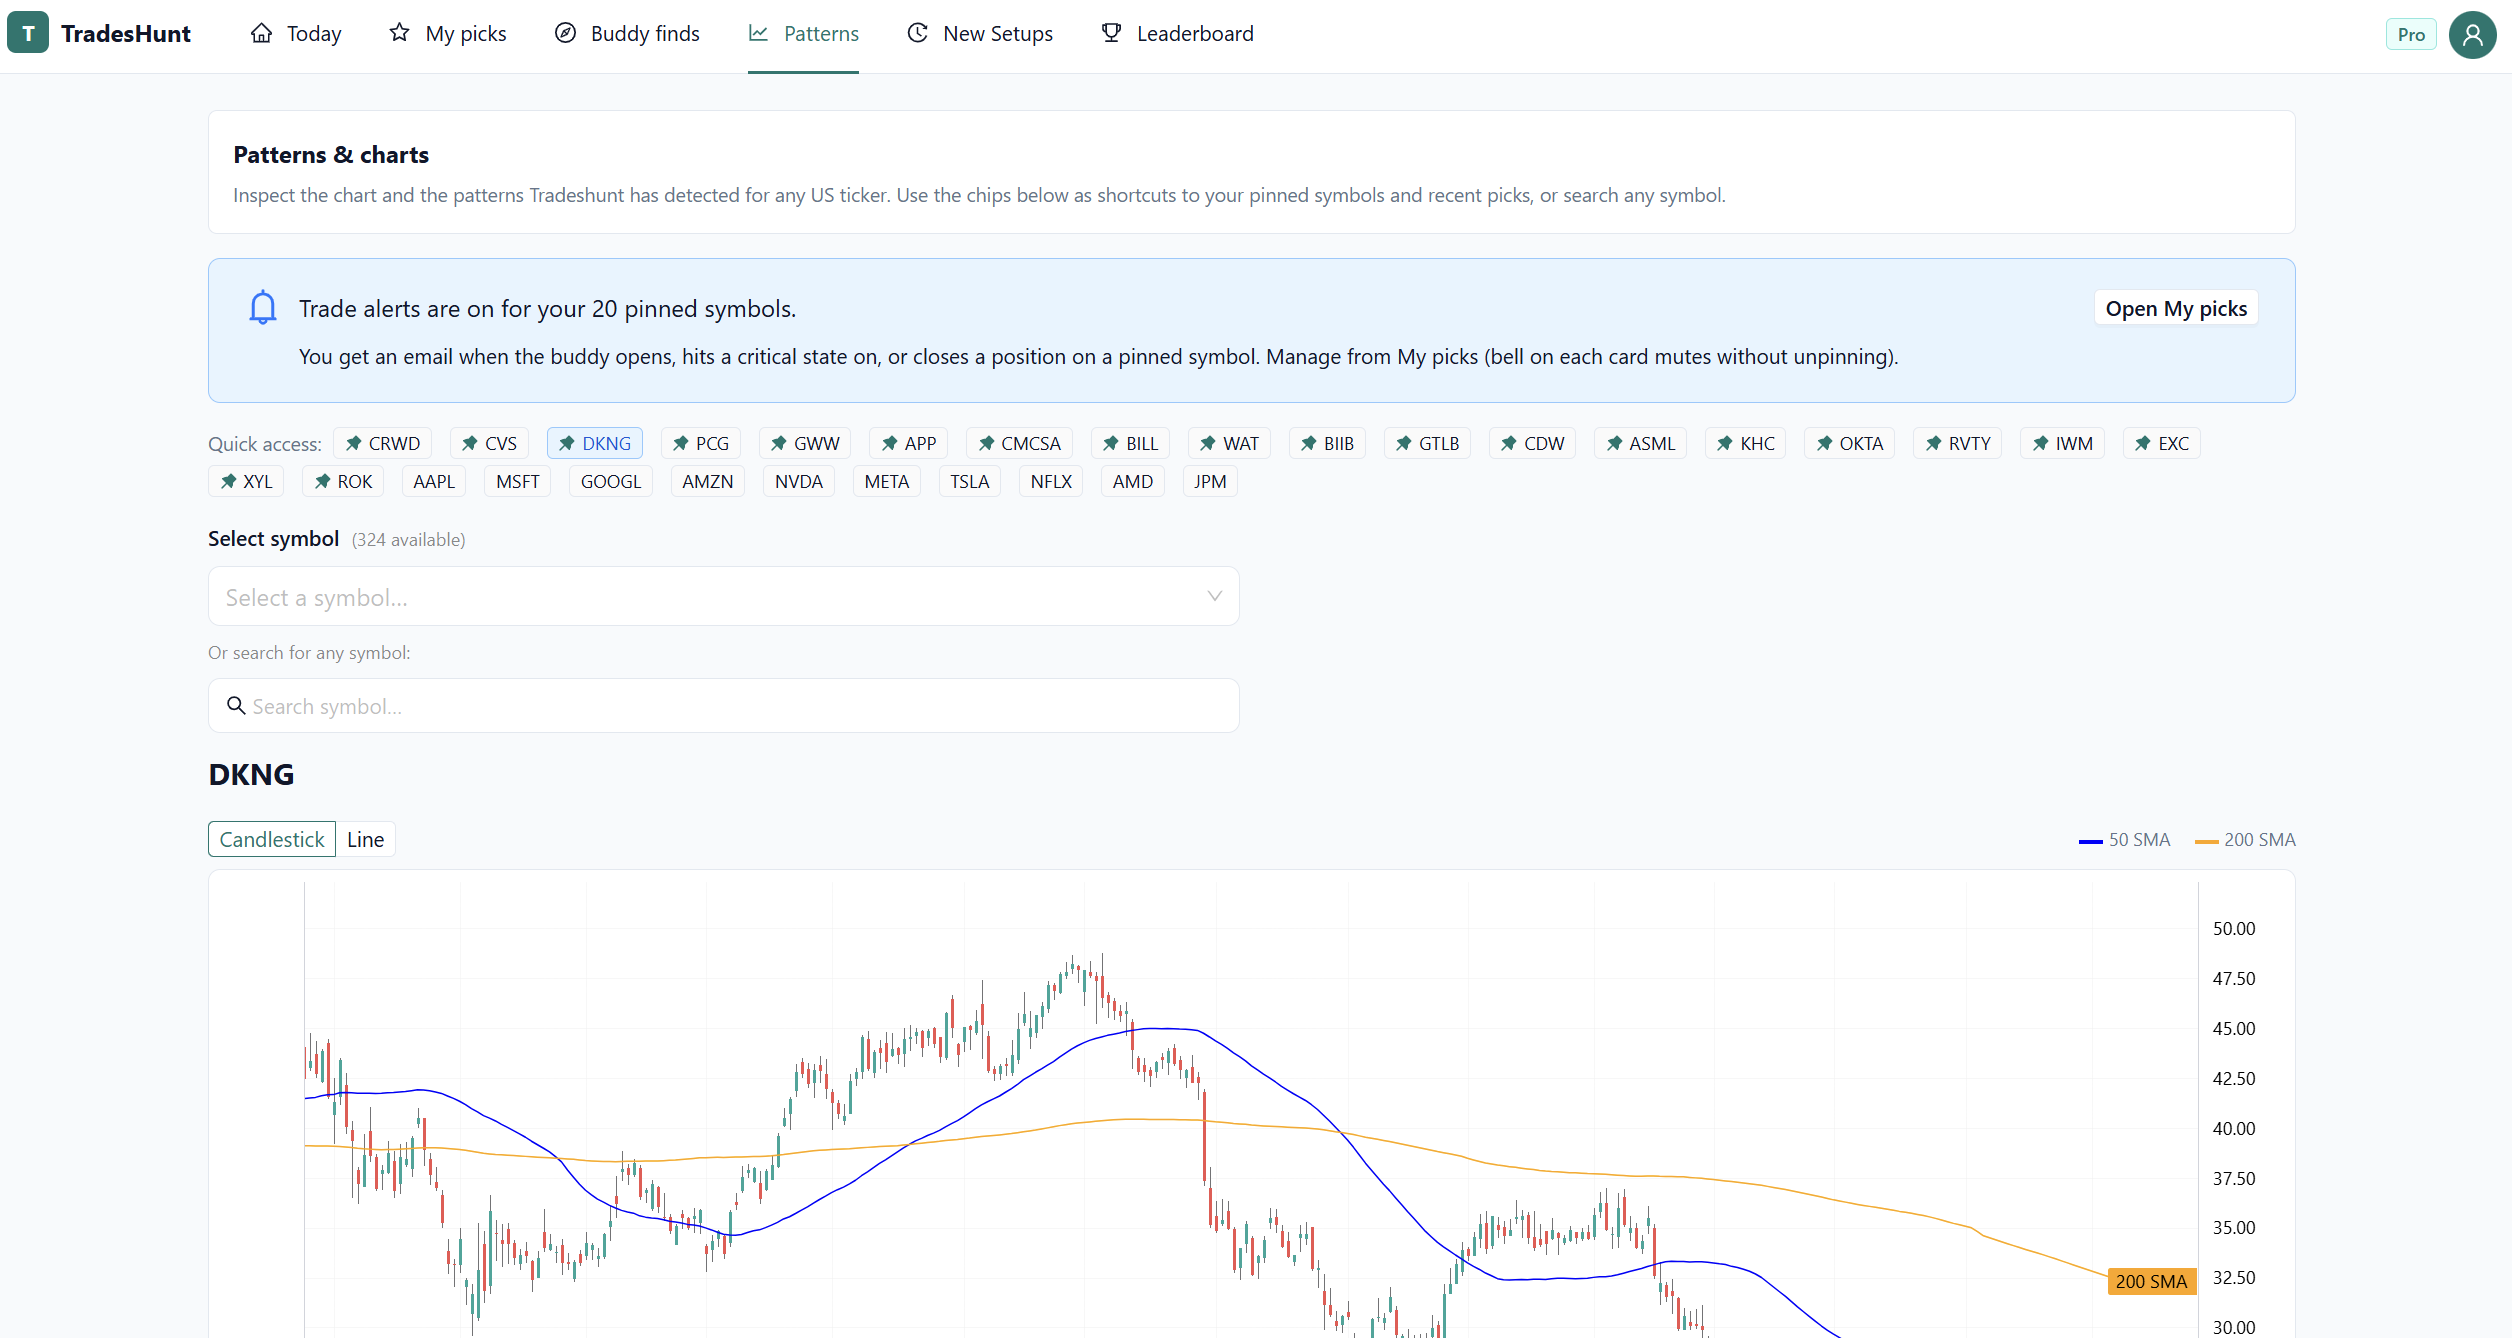Click the pin icon on IWM chip
The image size is (2512, 1338).
[x=2041, y=443]
